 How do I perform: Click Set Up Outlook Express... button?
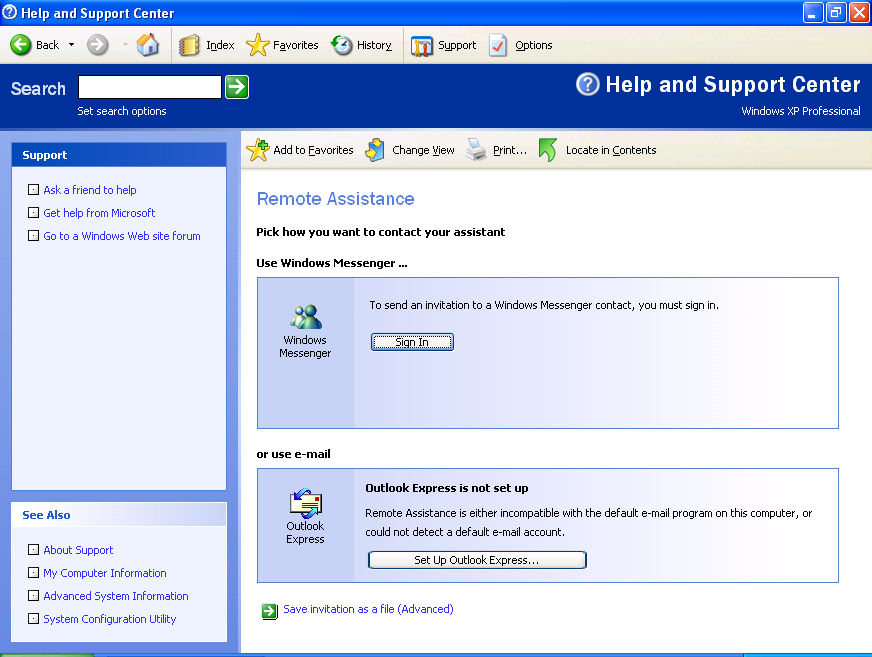477,560
